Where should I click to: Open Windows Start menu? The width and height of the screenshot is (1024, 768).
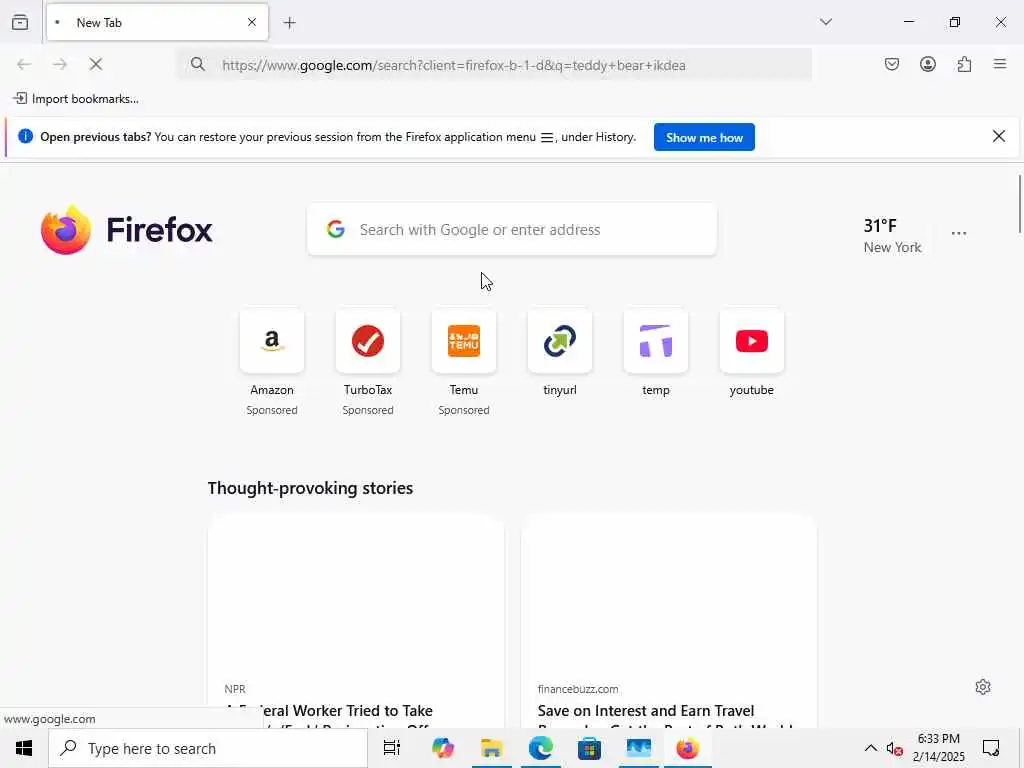(x=24, y=748)
